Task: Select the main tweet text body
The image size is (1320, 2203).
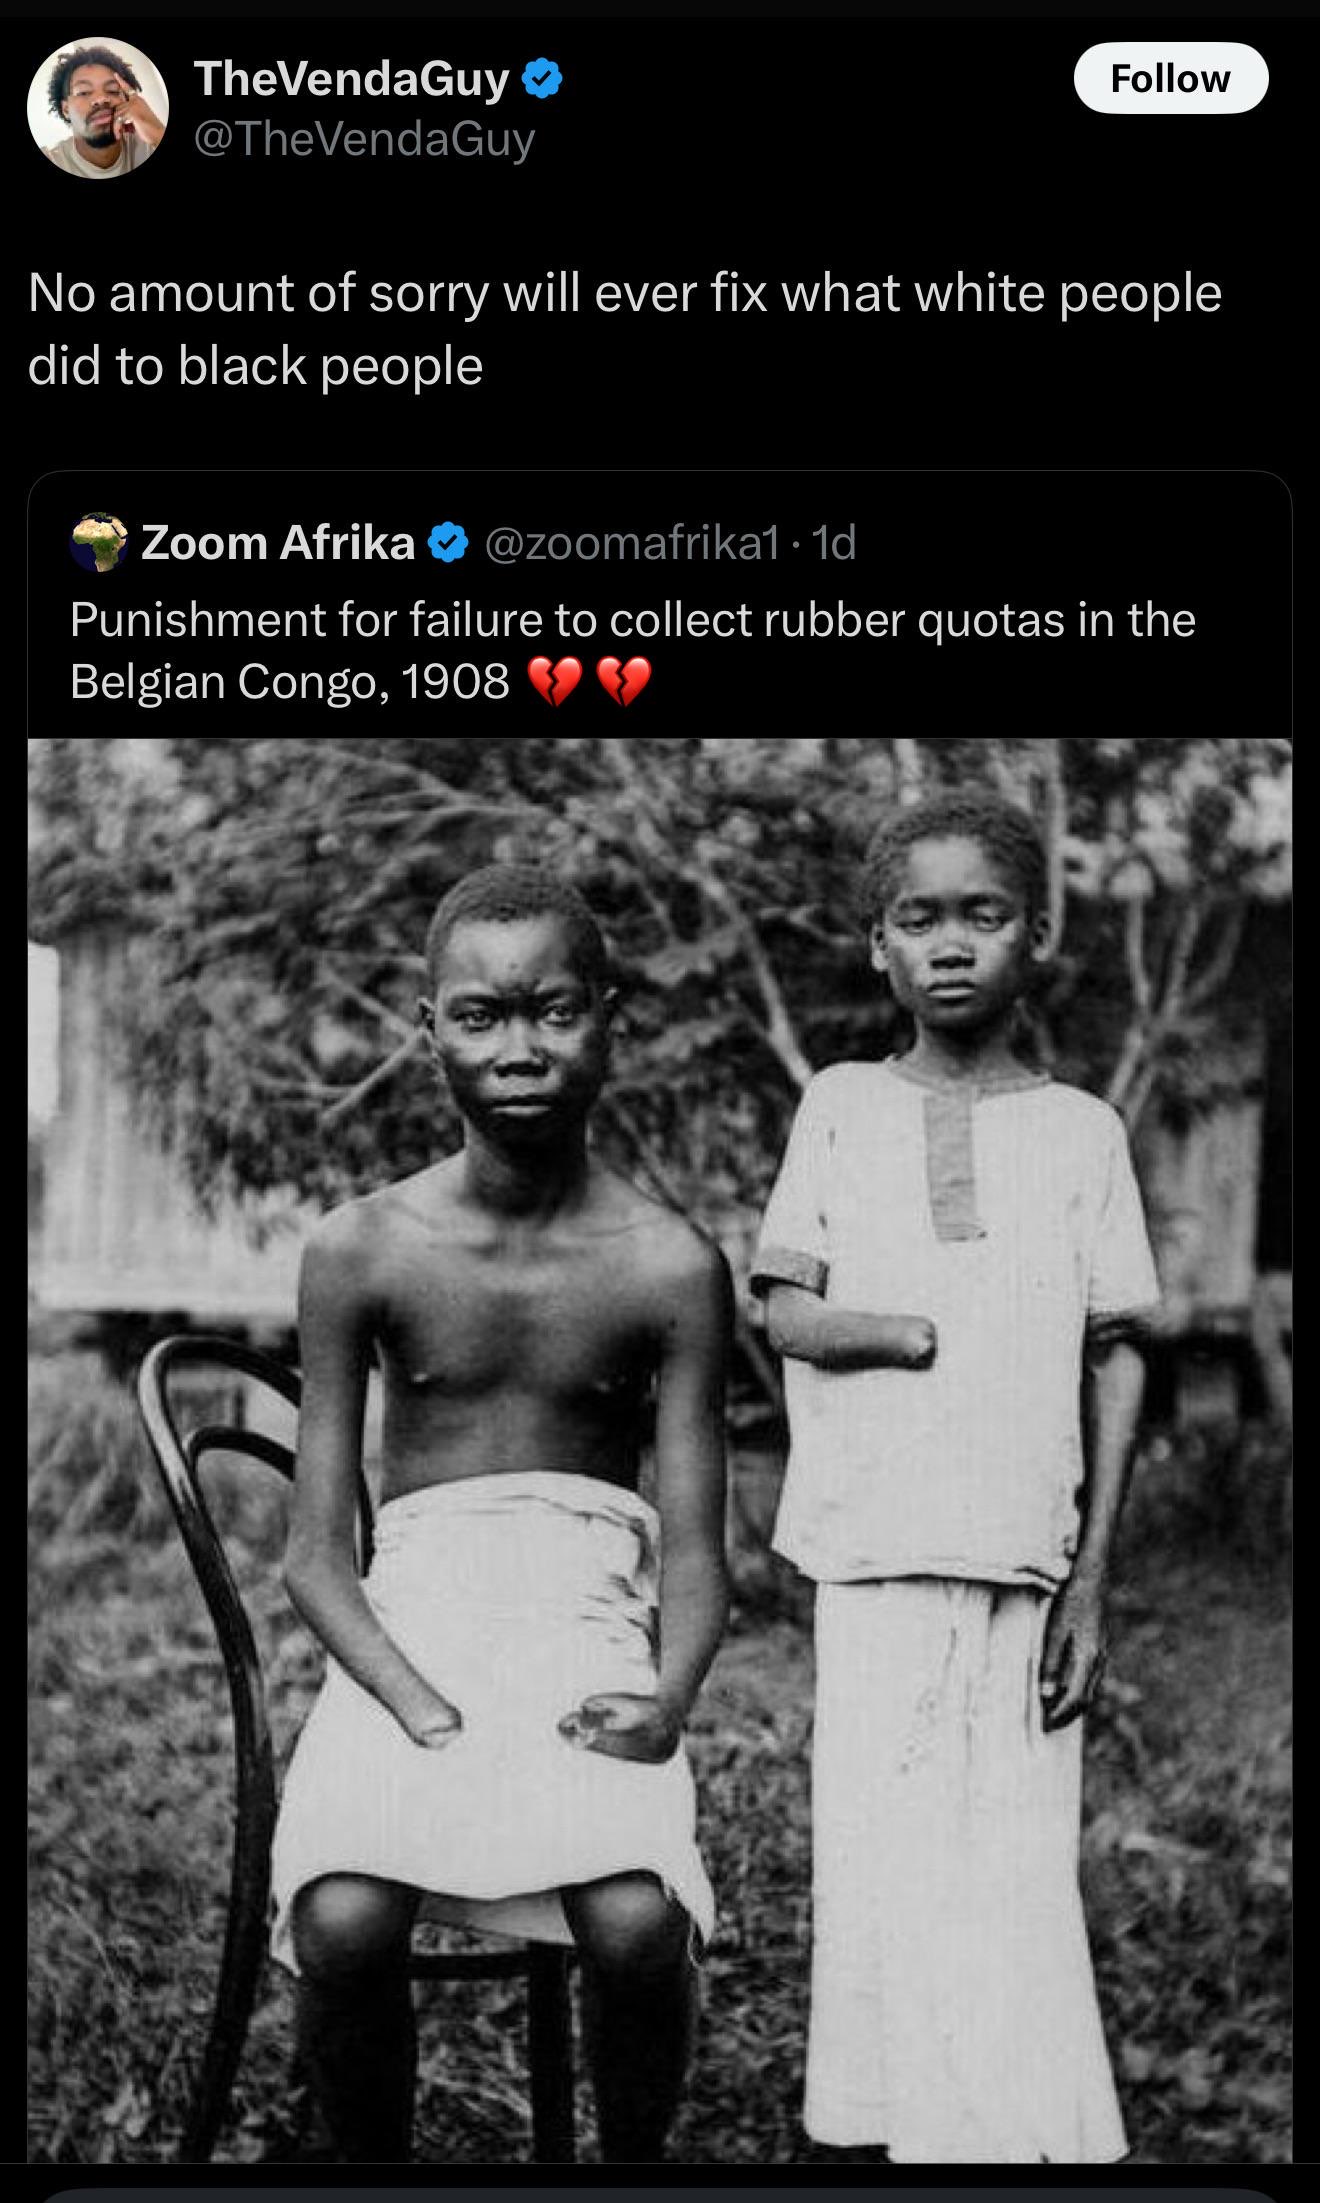Action: [625, 329]
